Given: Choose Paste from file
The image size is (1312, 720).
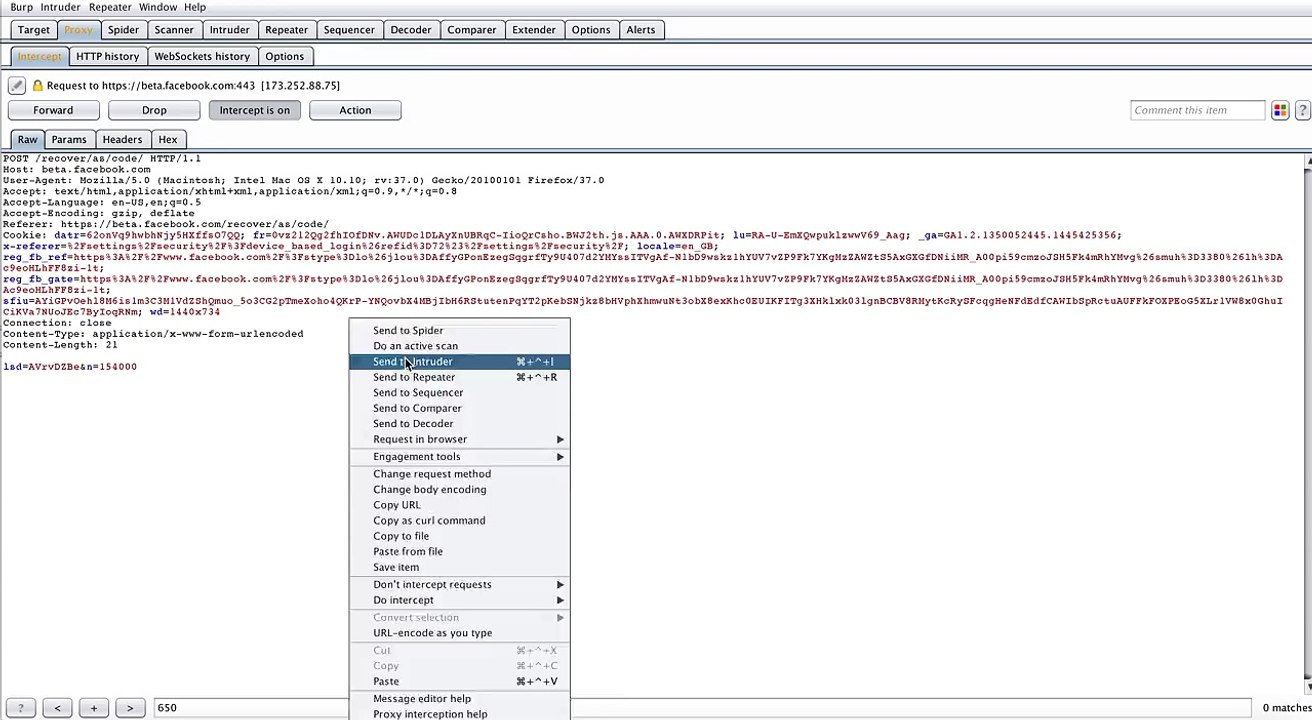Looking at the screenshot, I should coord(459,552).
